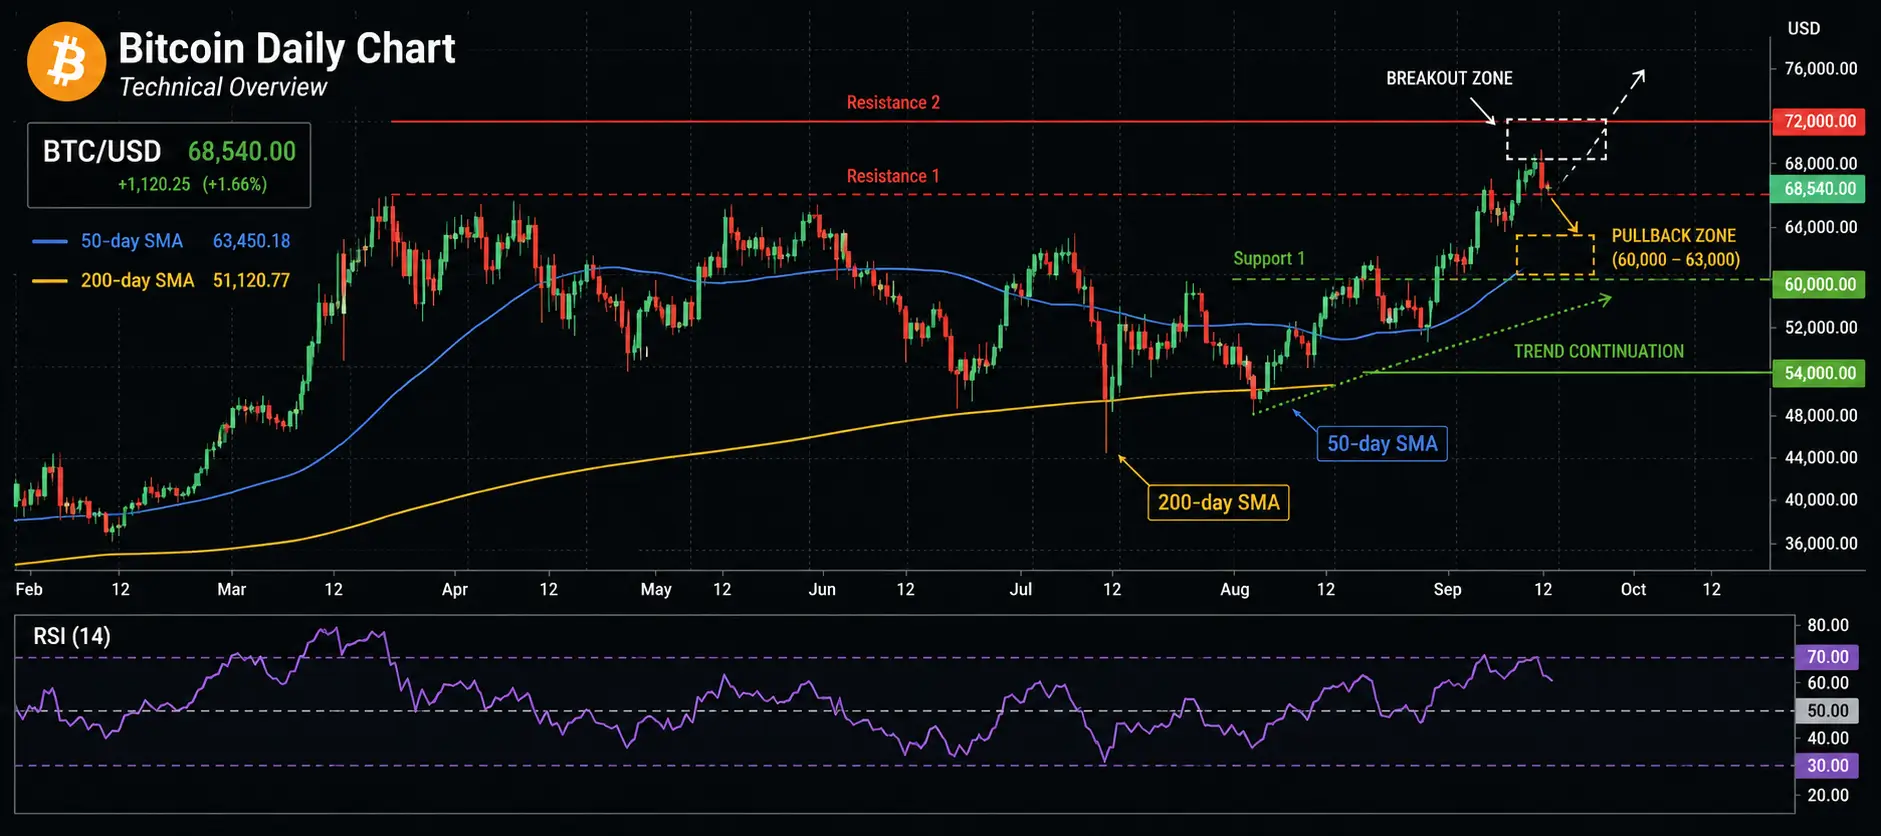Screen dimensions: 1881x836
Task: Click the 48,000.00 price axis label
Action: [x=1821, y=415]
